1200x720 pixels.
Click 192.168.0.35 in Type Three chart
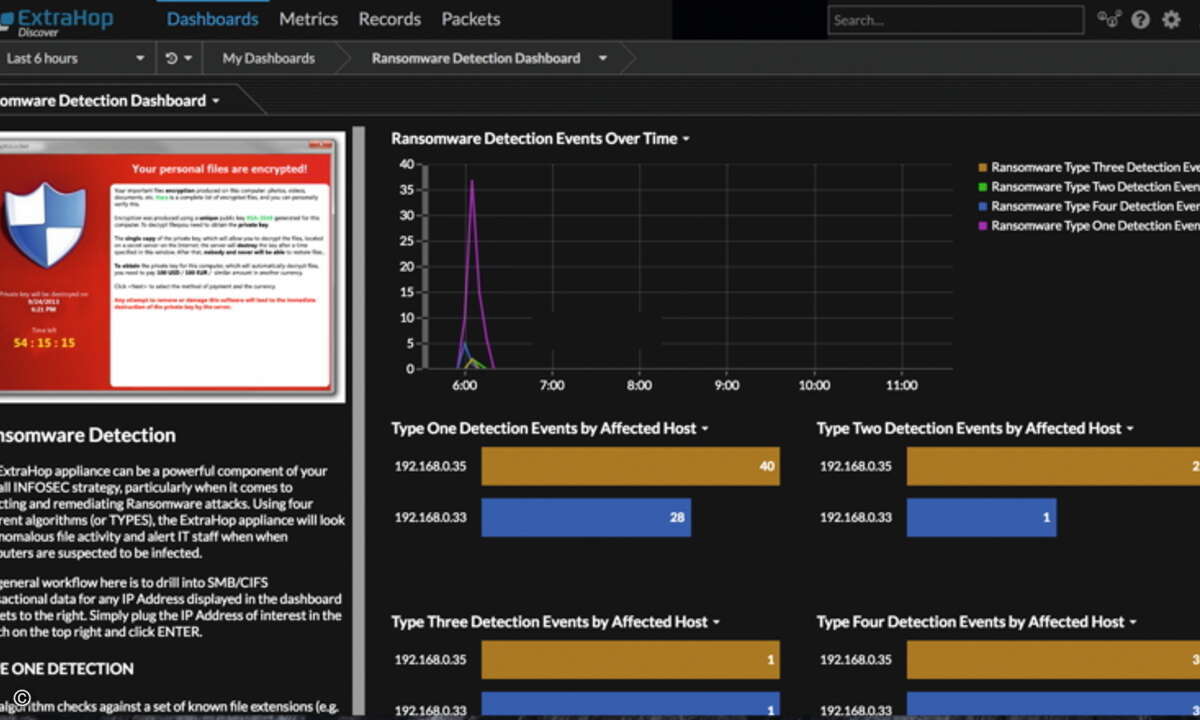(x=428, y=660)
